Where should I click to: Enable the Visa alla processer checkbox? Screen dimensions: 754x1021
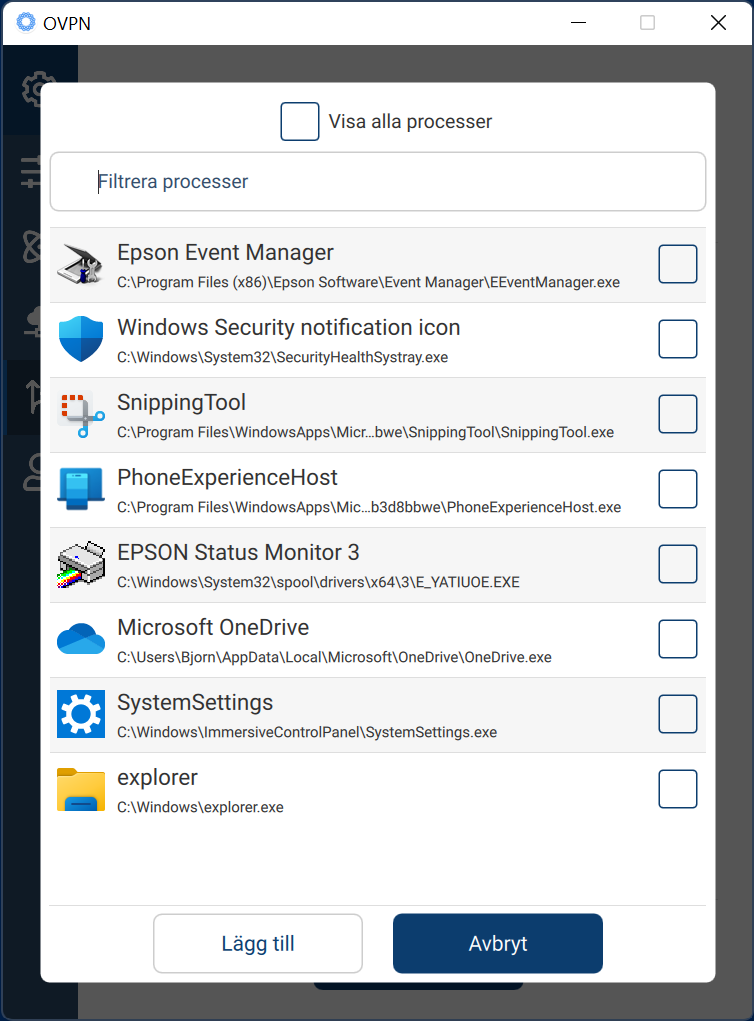tap(300, 121)
